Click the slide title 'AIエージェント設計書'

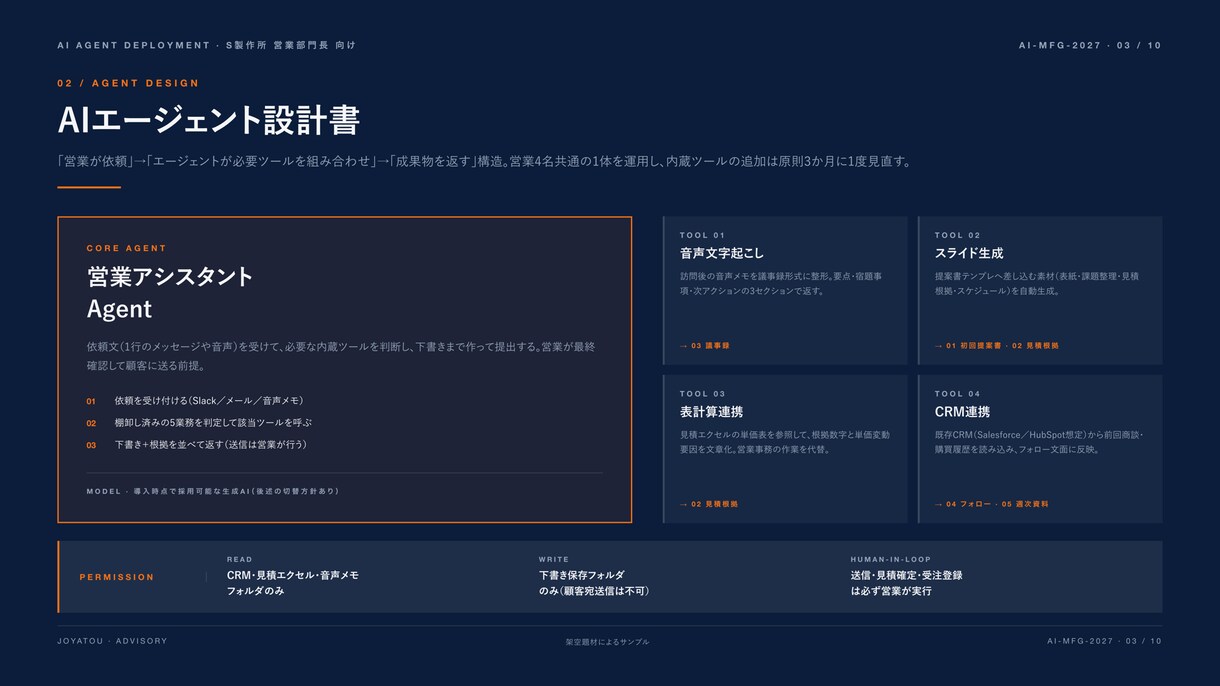coord(208,120)
